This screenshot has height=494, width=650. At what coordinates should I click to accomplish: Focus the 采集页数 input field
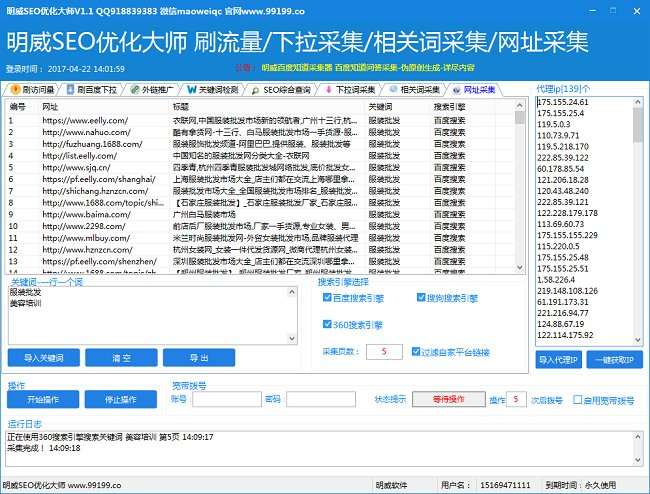click(384, 351)
